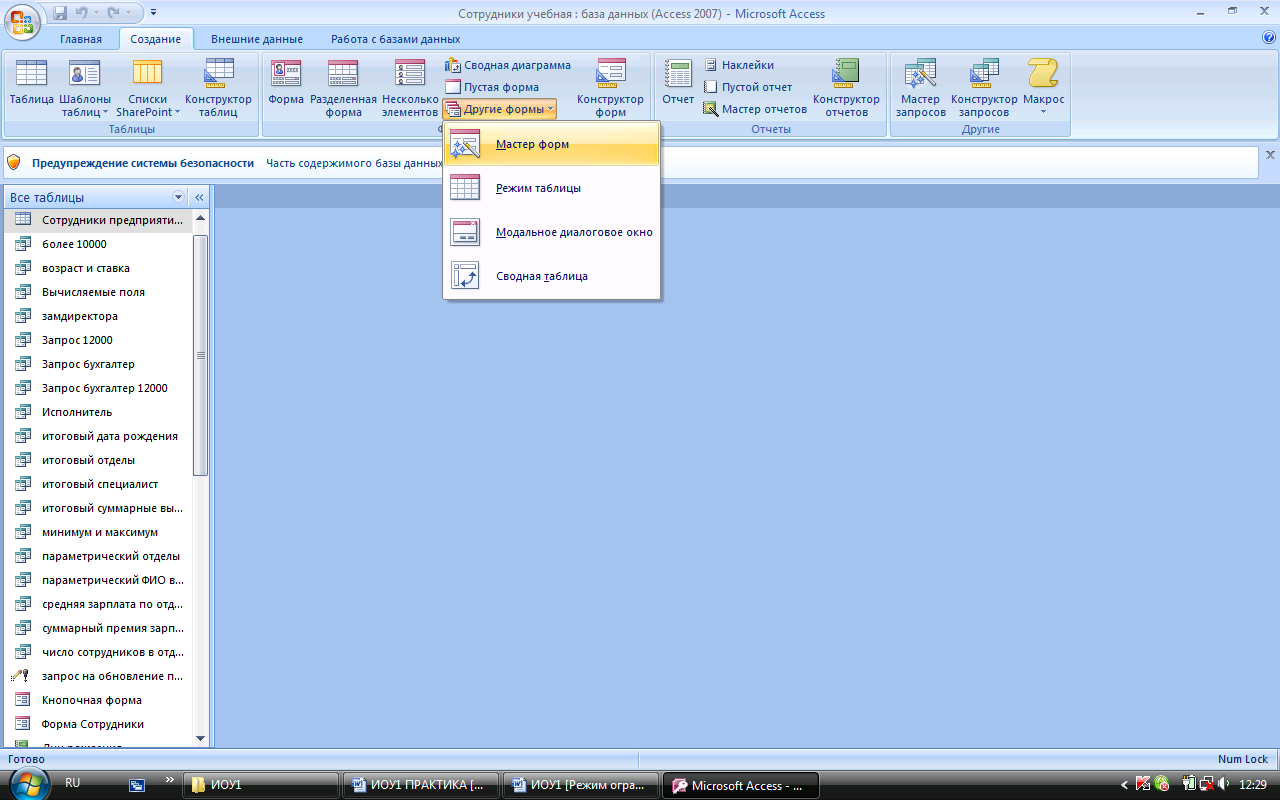Click the Конструктор отчетов button
Screen dimensions: 1280x800
(846, 87)
